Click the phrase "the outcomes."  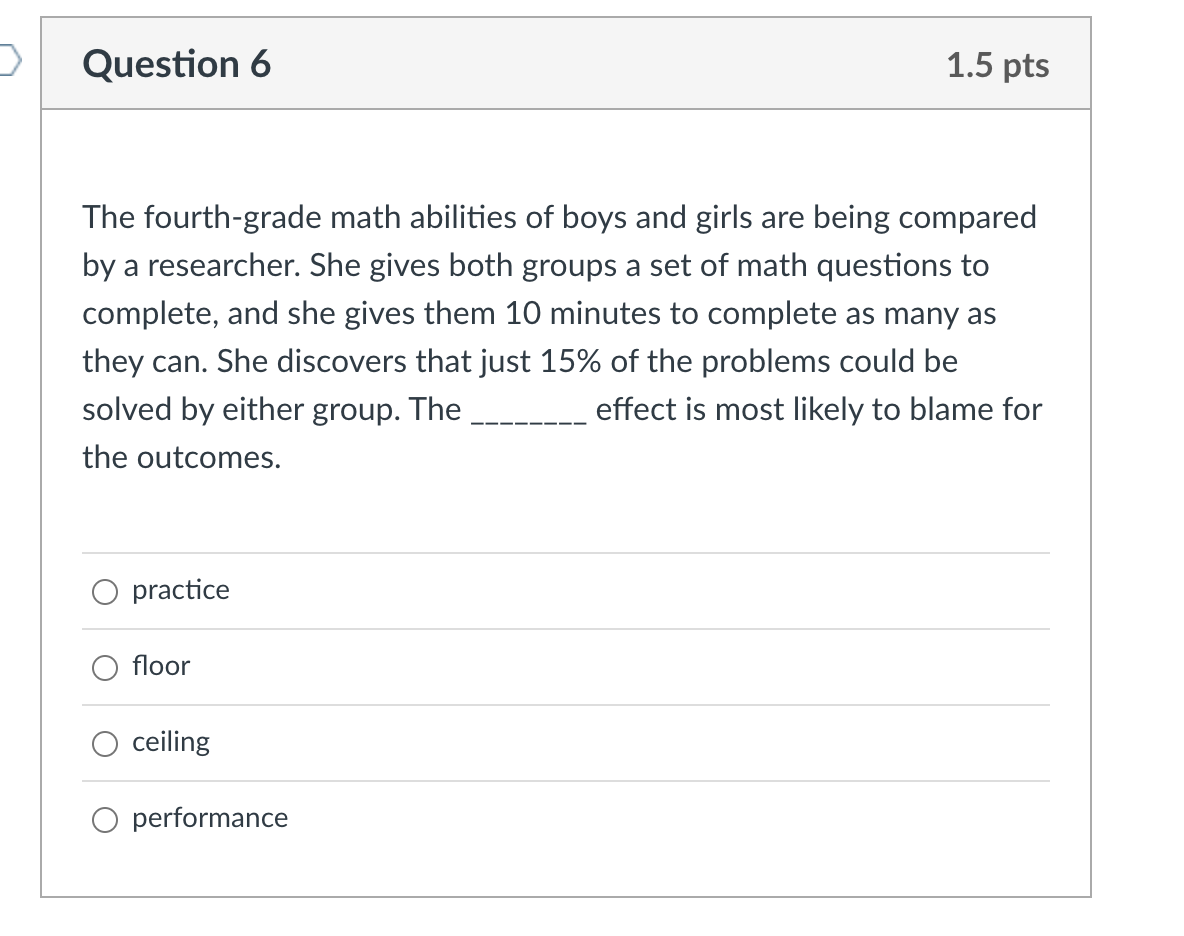click(182, 457)
